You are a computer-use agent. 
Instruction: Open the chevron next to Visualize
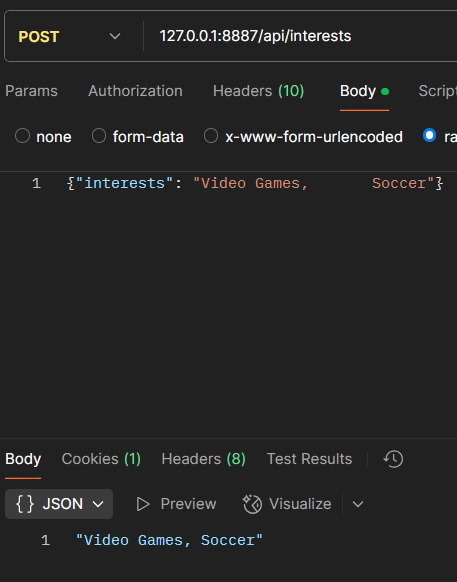click(358, 504)
